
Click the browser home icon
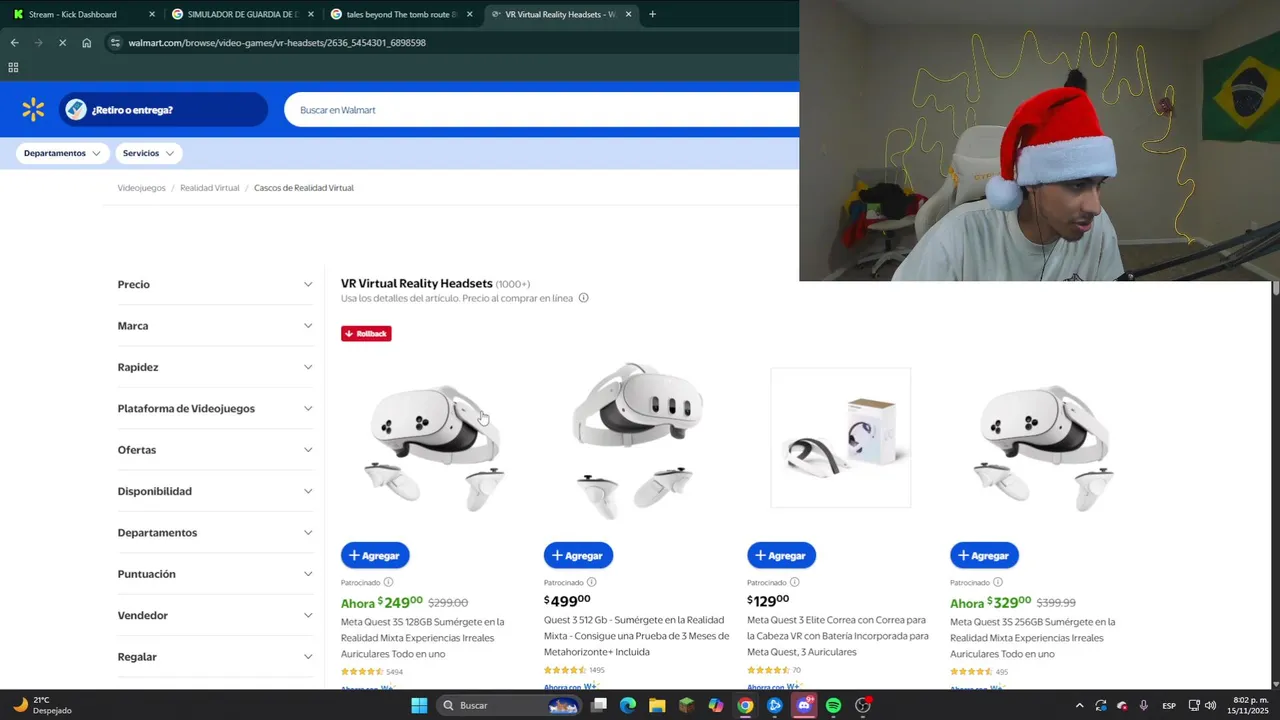87,43
